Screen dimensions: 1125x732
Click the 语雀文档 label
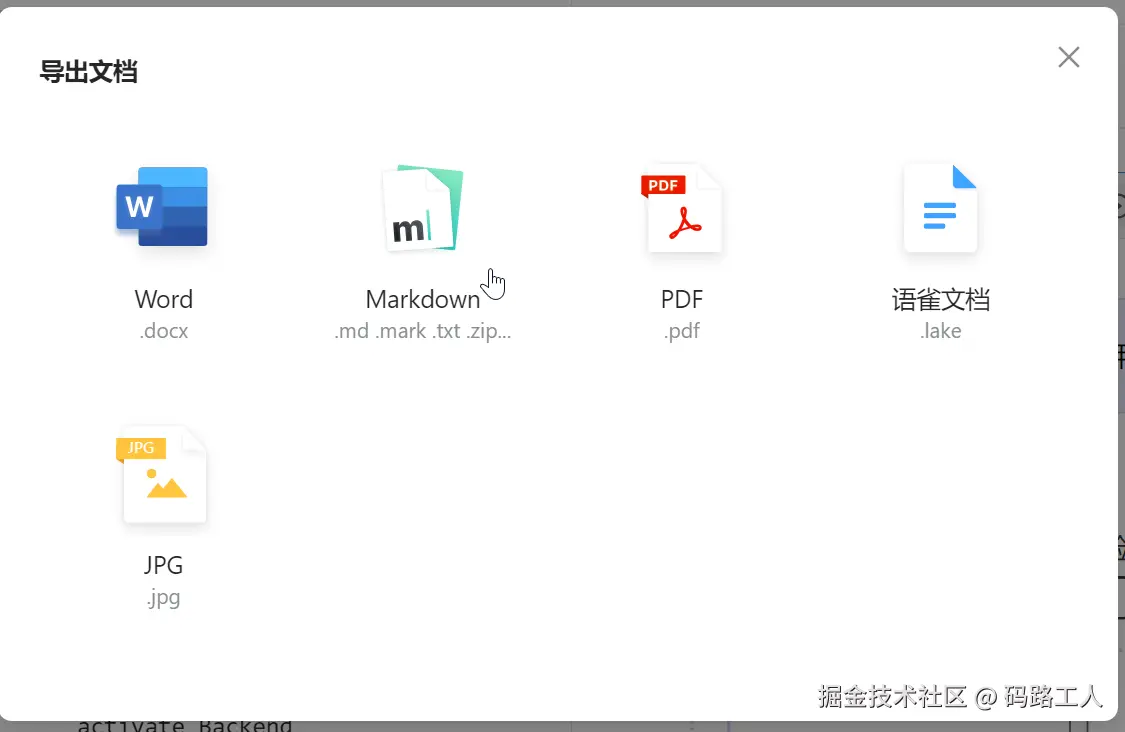click(941, 299)
